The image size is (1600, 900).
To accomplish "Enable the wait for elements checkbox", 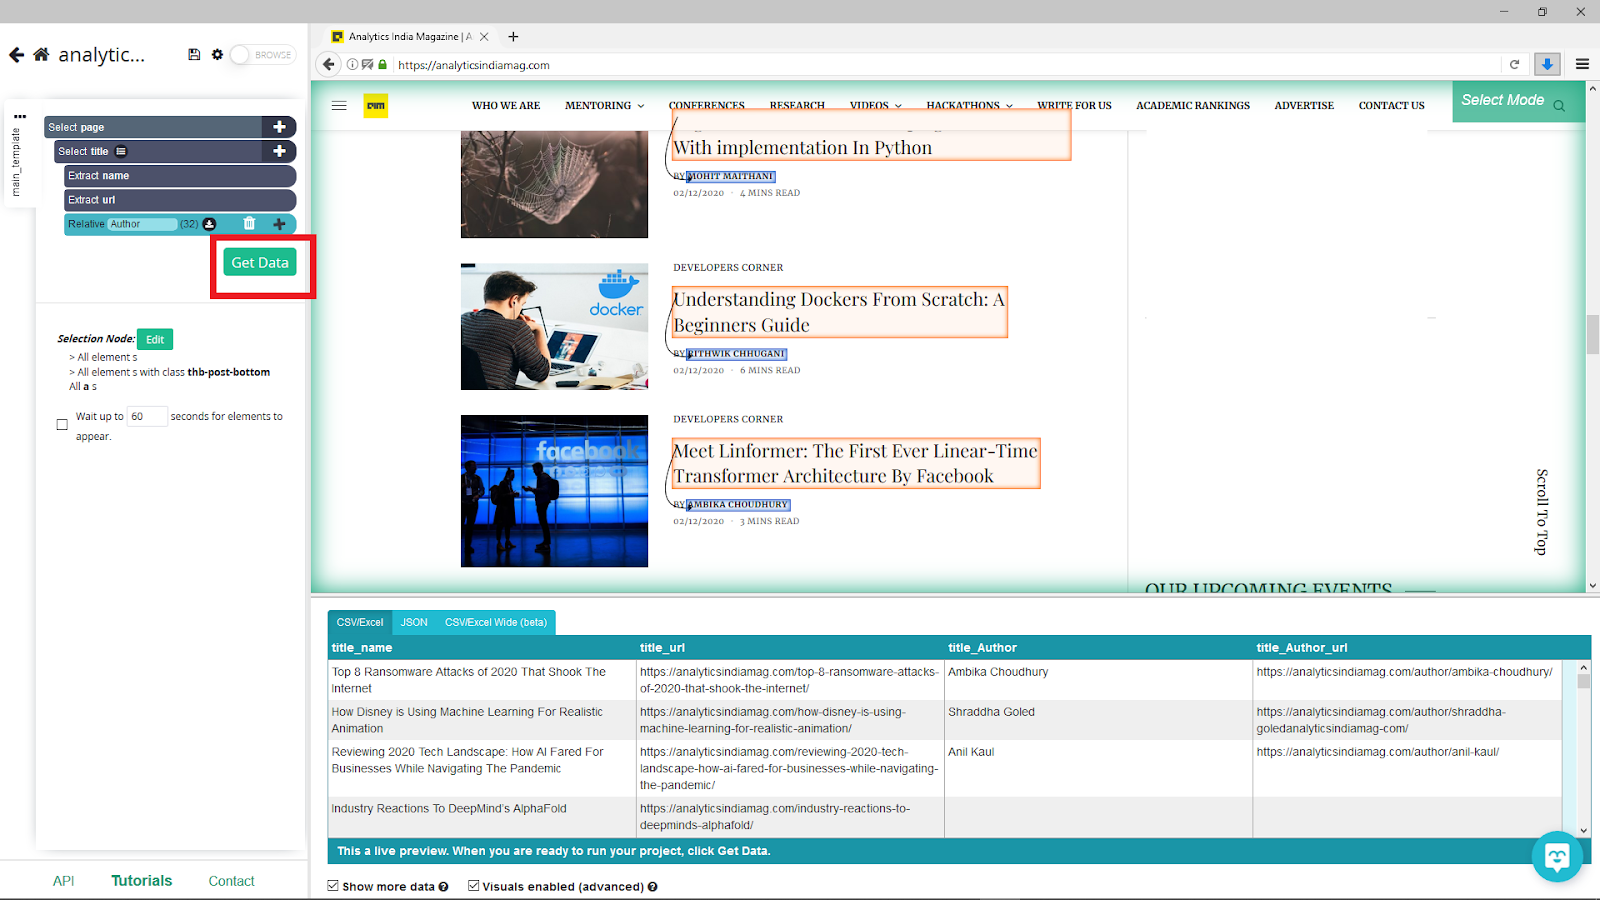I will (62, 424).
